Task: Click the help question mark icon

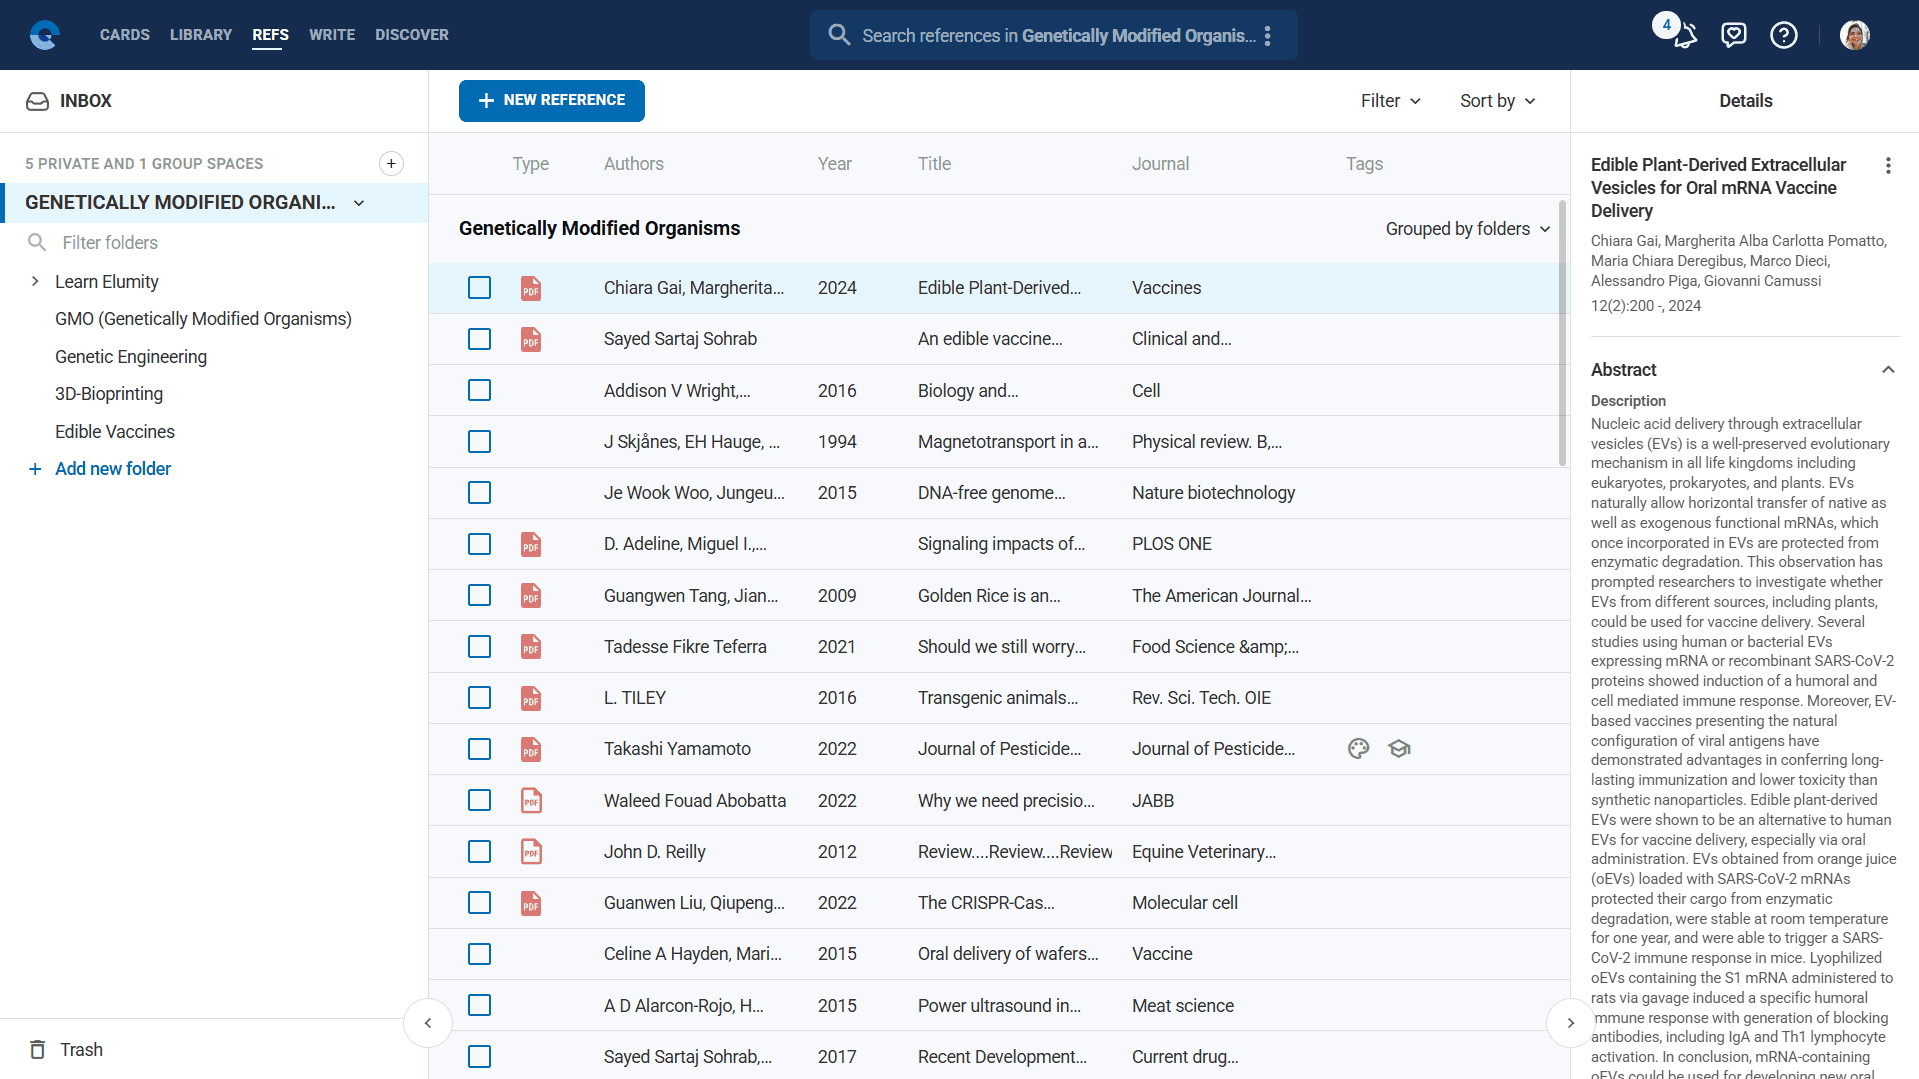Action: (x=1783, y=35)
